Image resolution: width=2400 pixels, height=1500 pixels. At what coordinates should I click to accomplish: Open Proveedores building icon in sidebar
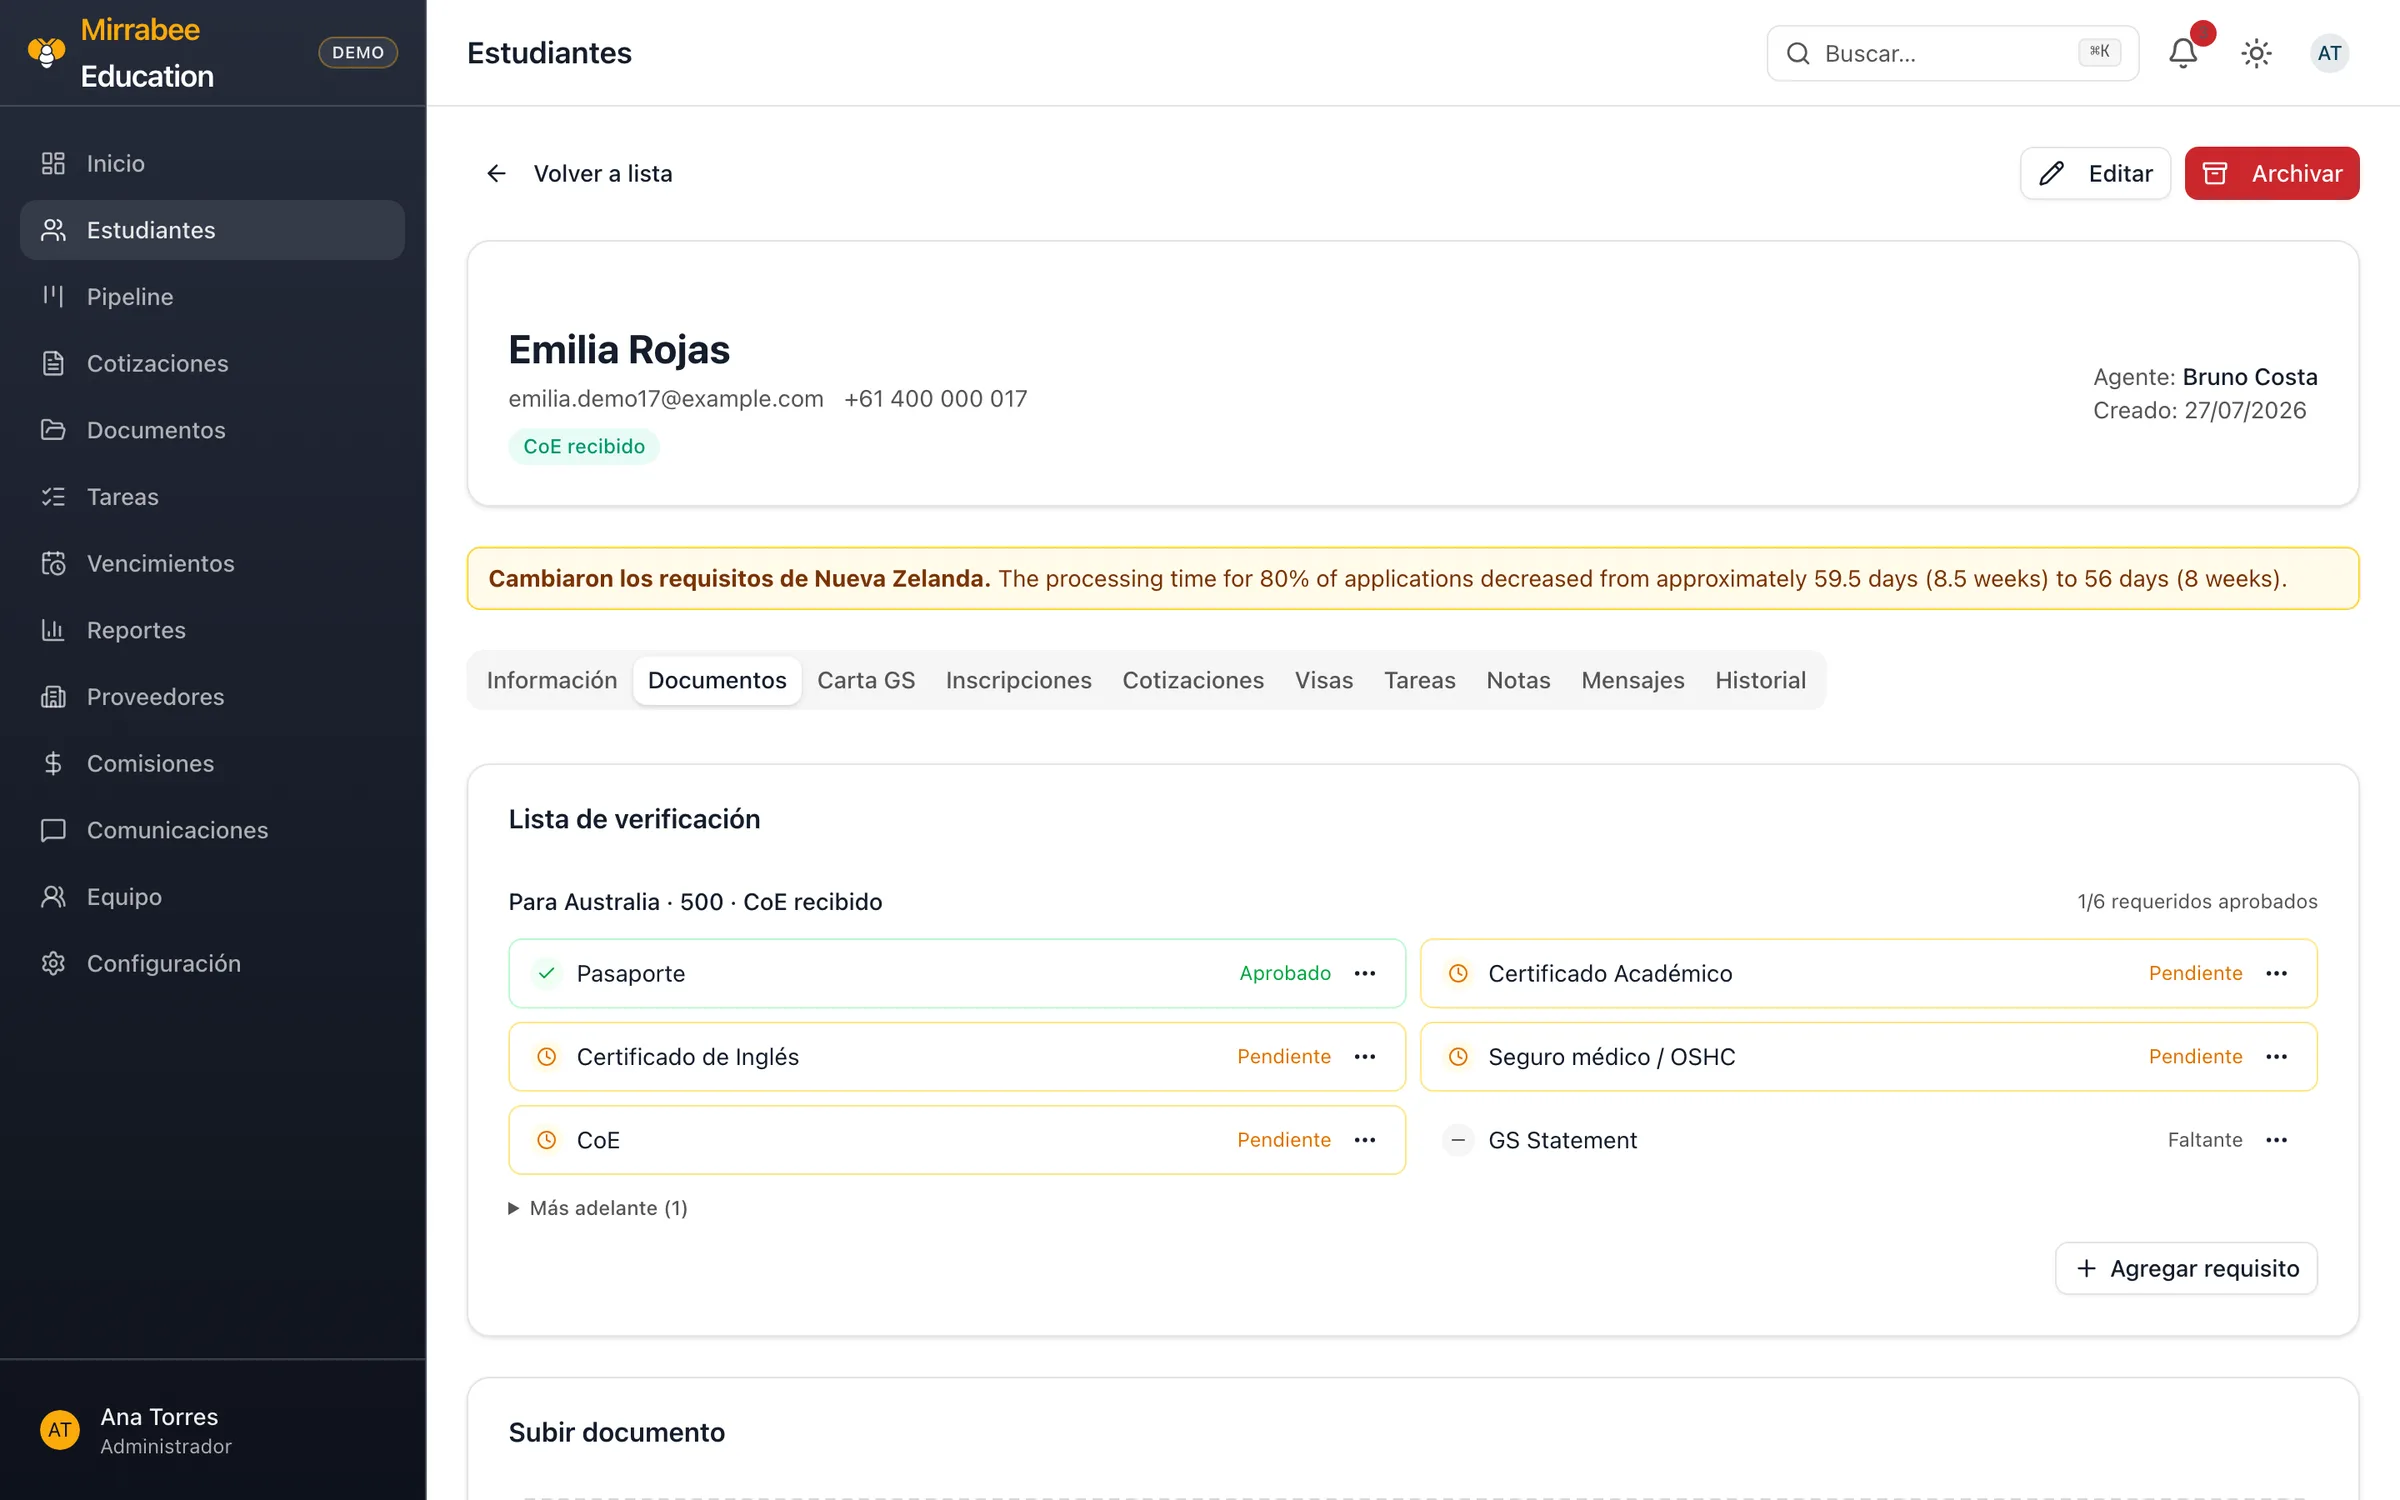53,696
